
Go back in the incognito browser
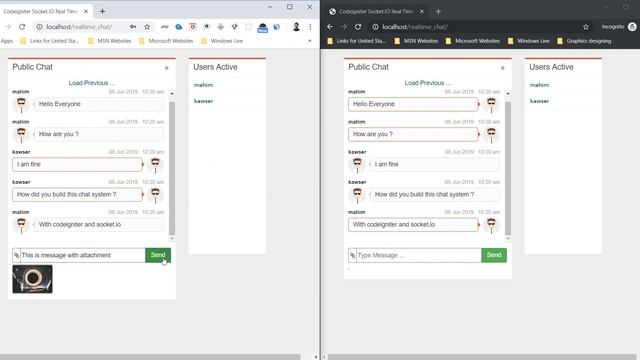[330, 27]
